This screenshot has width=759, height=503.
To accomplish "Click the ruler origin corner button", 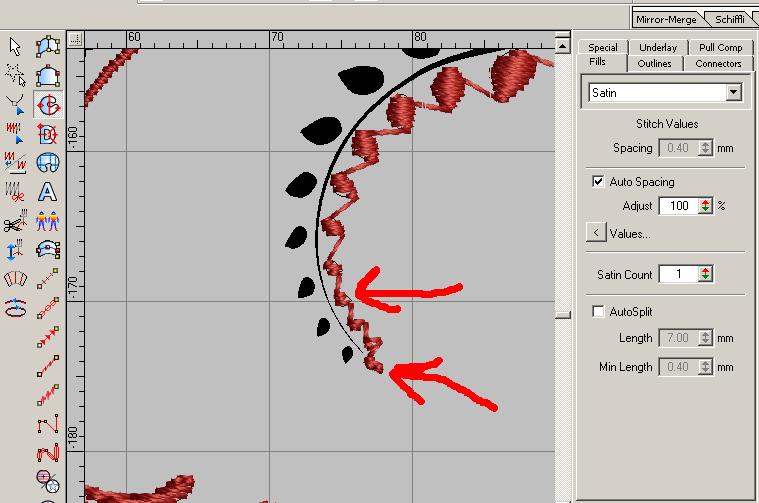I will pos(75,39).
